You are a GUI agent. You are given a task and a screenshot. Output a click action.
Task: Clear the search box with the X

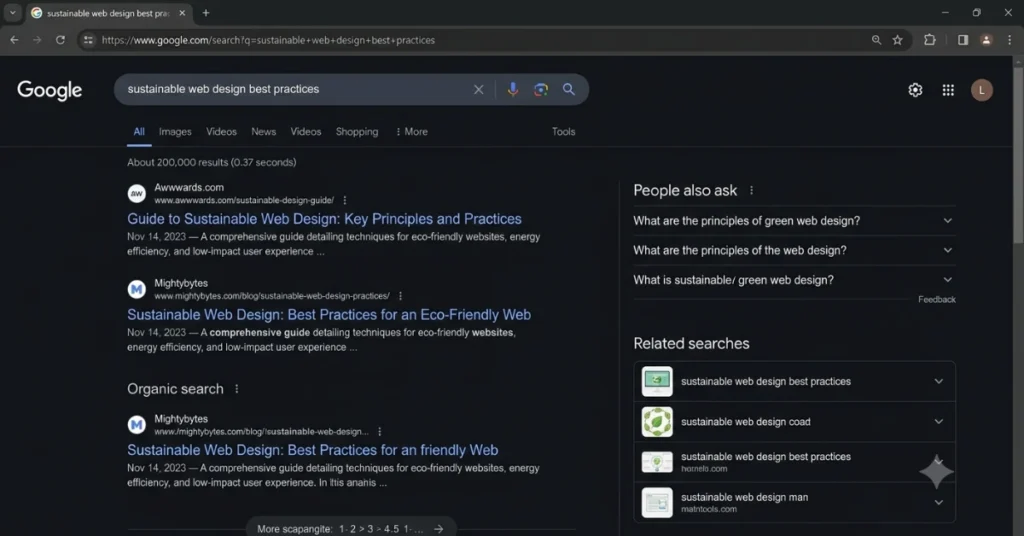click(479, 89)
